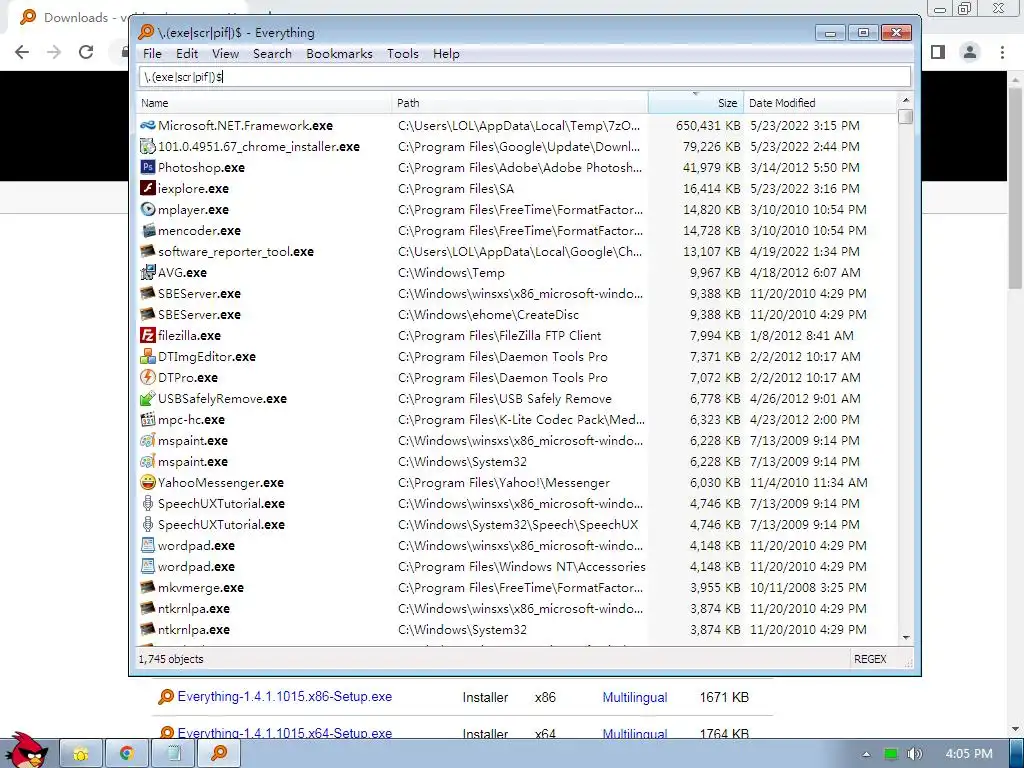Viewport: 1024px width, 768px height.
Task: Select the Photoshop.exe icon
Action: point(148,167)
